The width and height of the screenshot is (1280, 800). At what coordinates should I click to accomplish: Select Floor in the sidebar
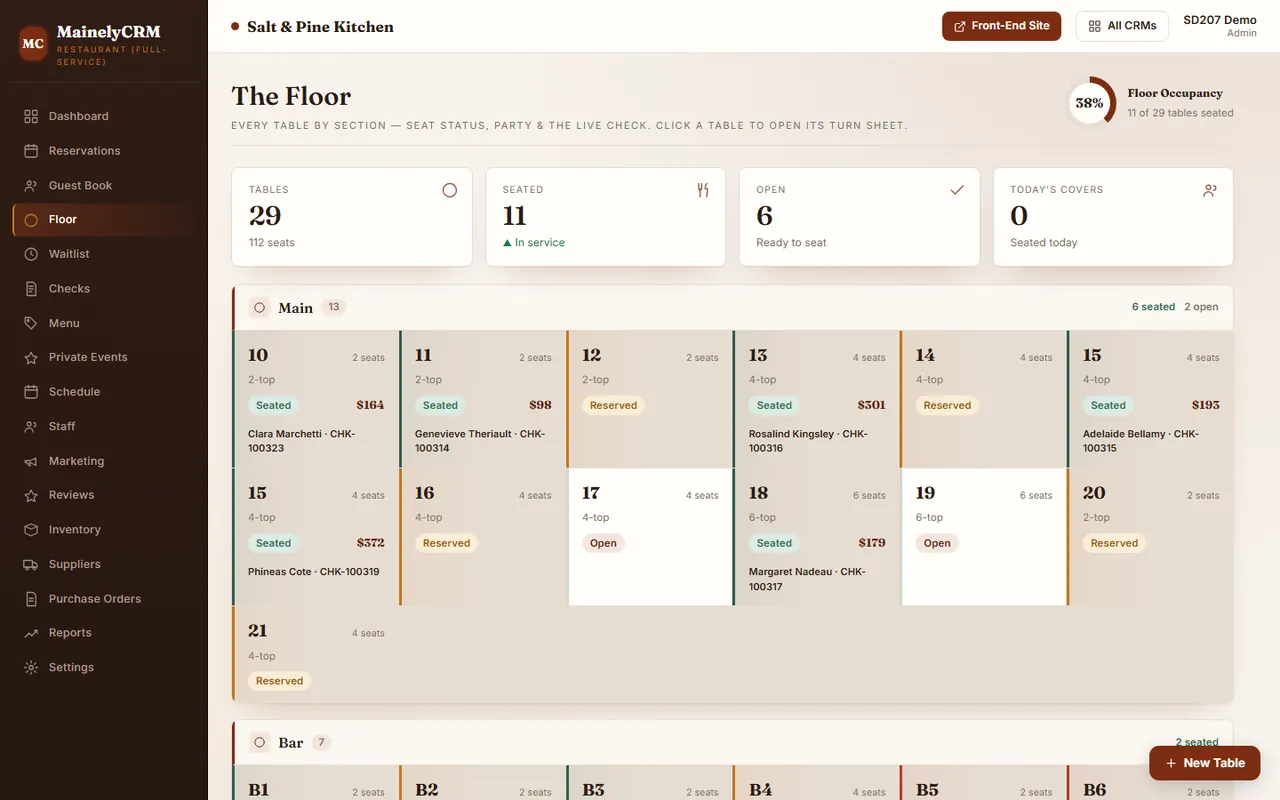(x=104, y=220)
